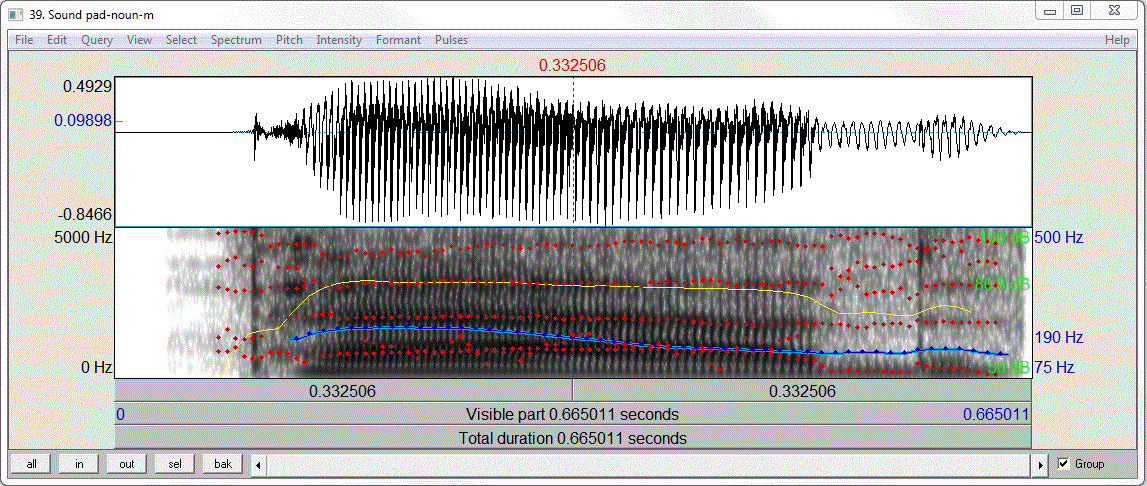The width and height of the screenshot is (1147, 486).
Task: Minimize the Sound pad-noun-m window
Action: pyautogui.click(x=1050, y=11)
